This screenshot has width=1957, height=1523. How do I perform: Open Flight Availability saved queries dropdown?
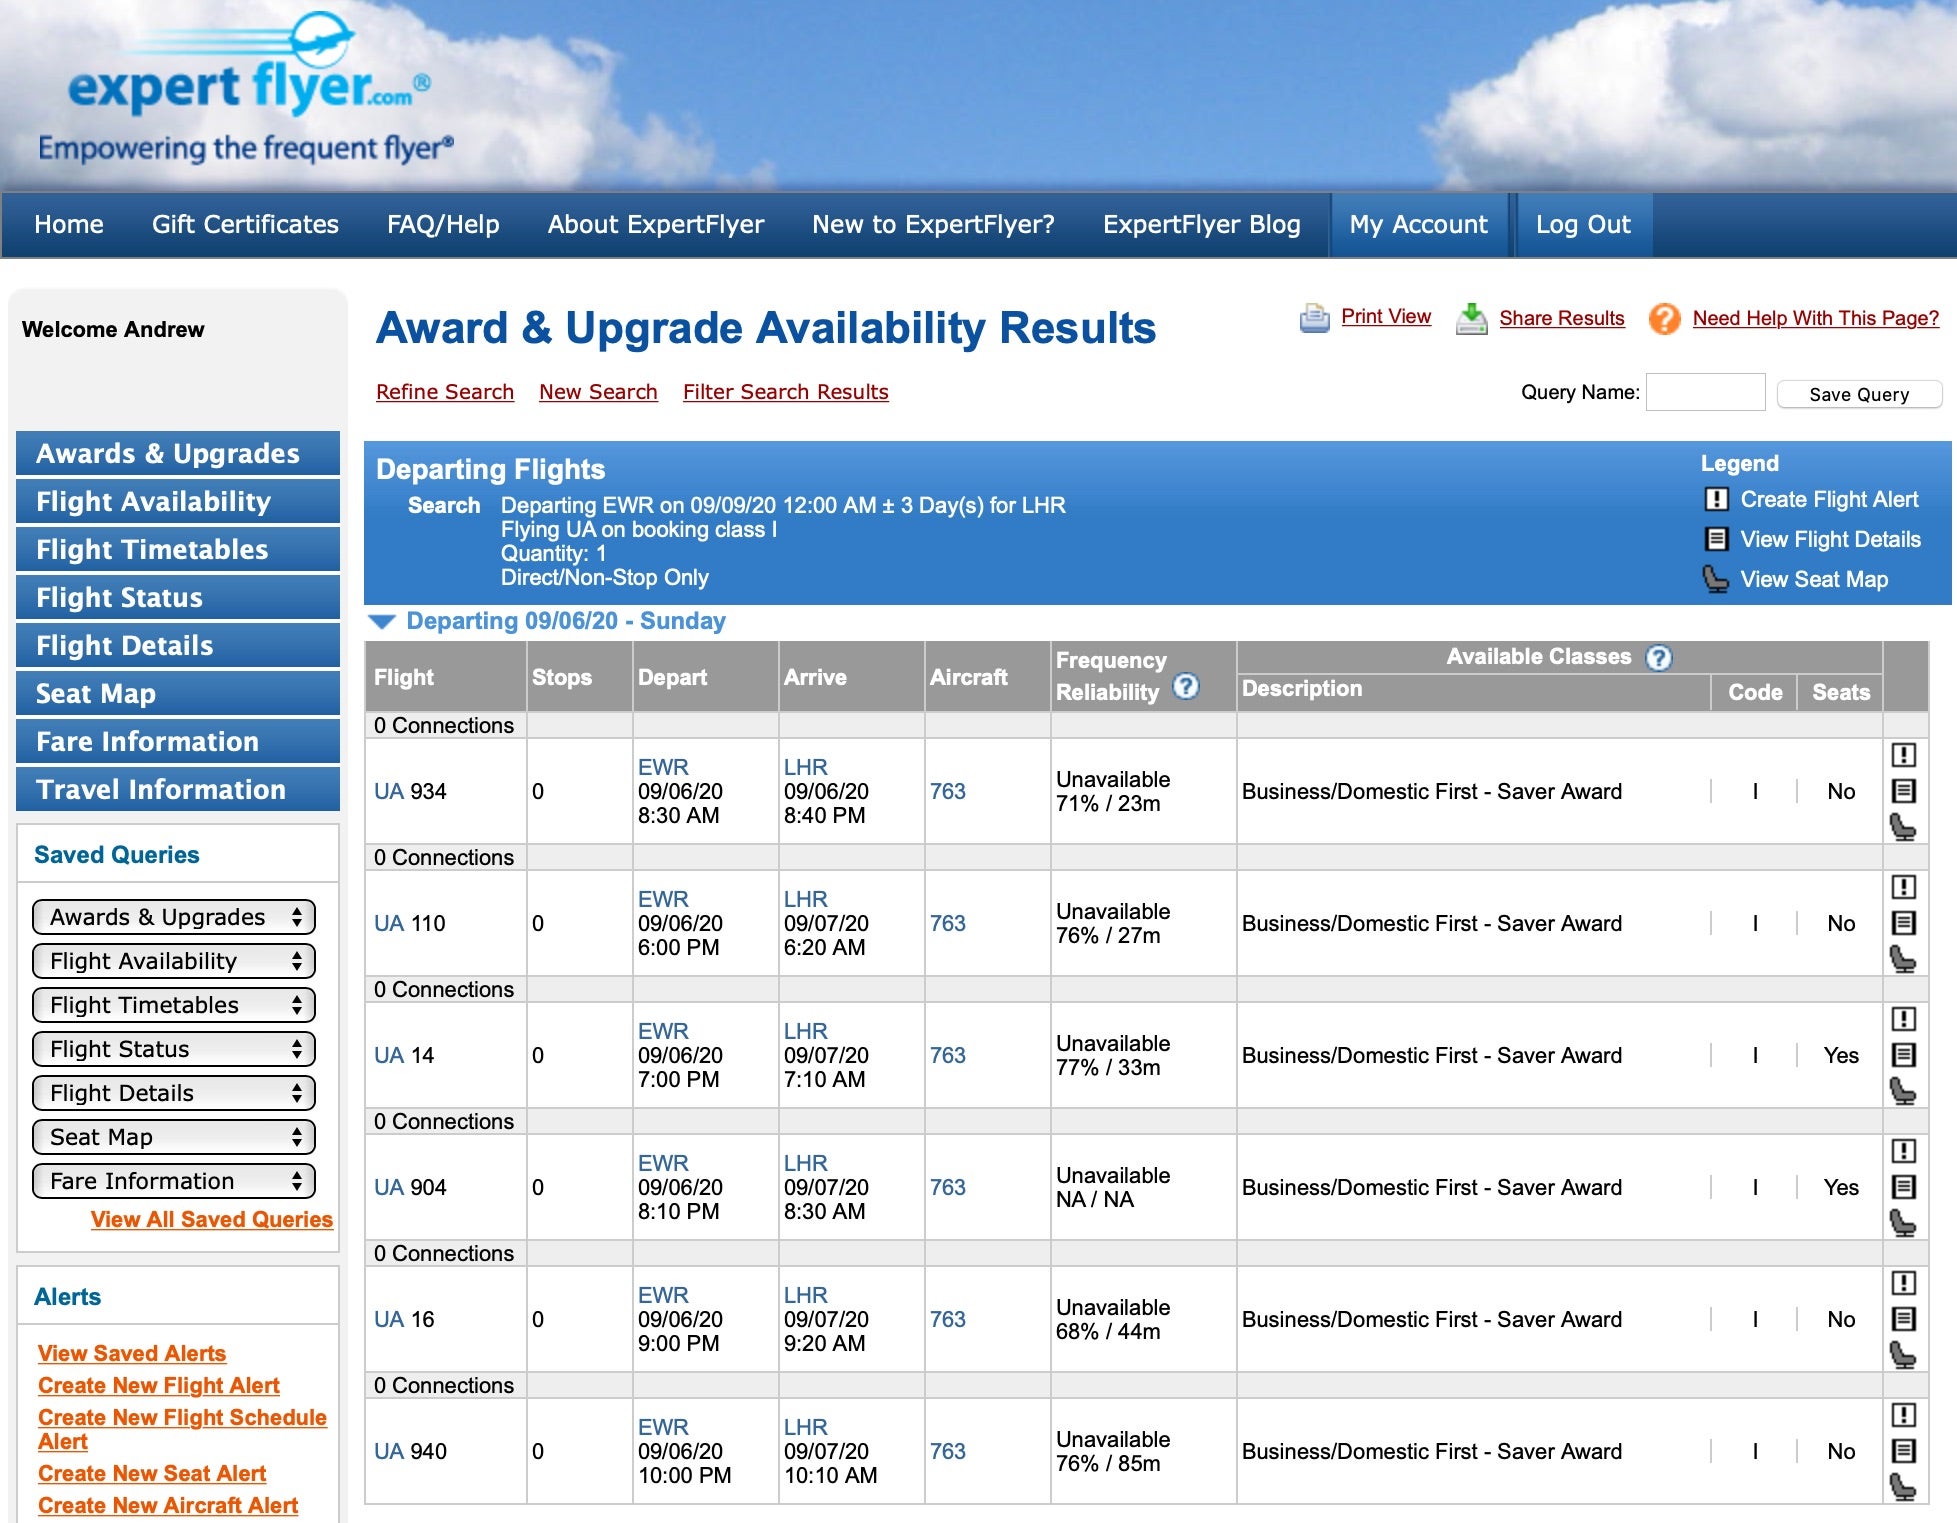(174, 961)
